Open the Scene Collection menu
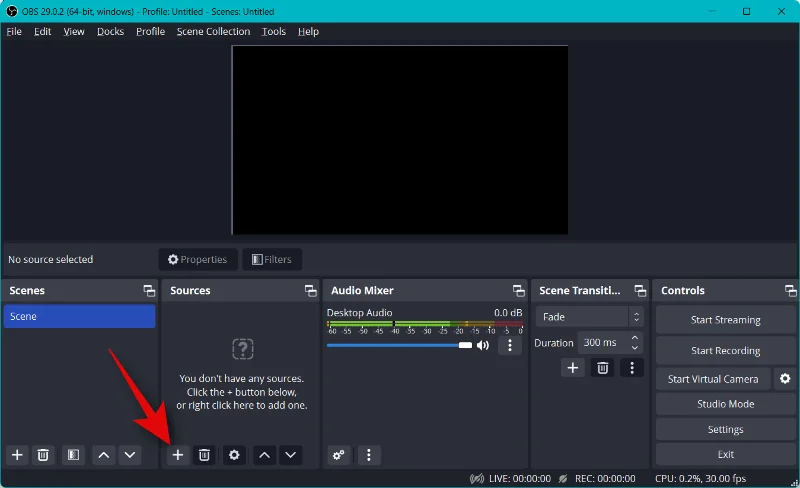The width and height of the screenshot is (800, 488). pyautogui.click(x=213, y=32)
